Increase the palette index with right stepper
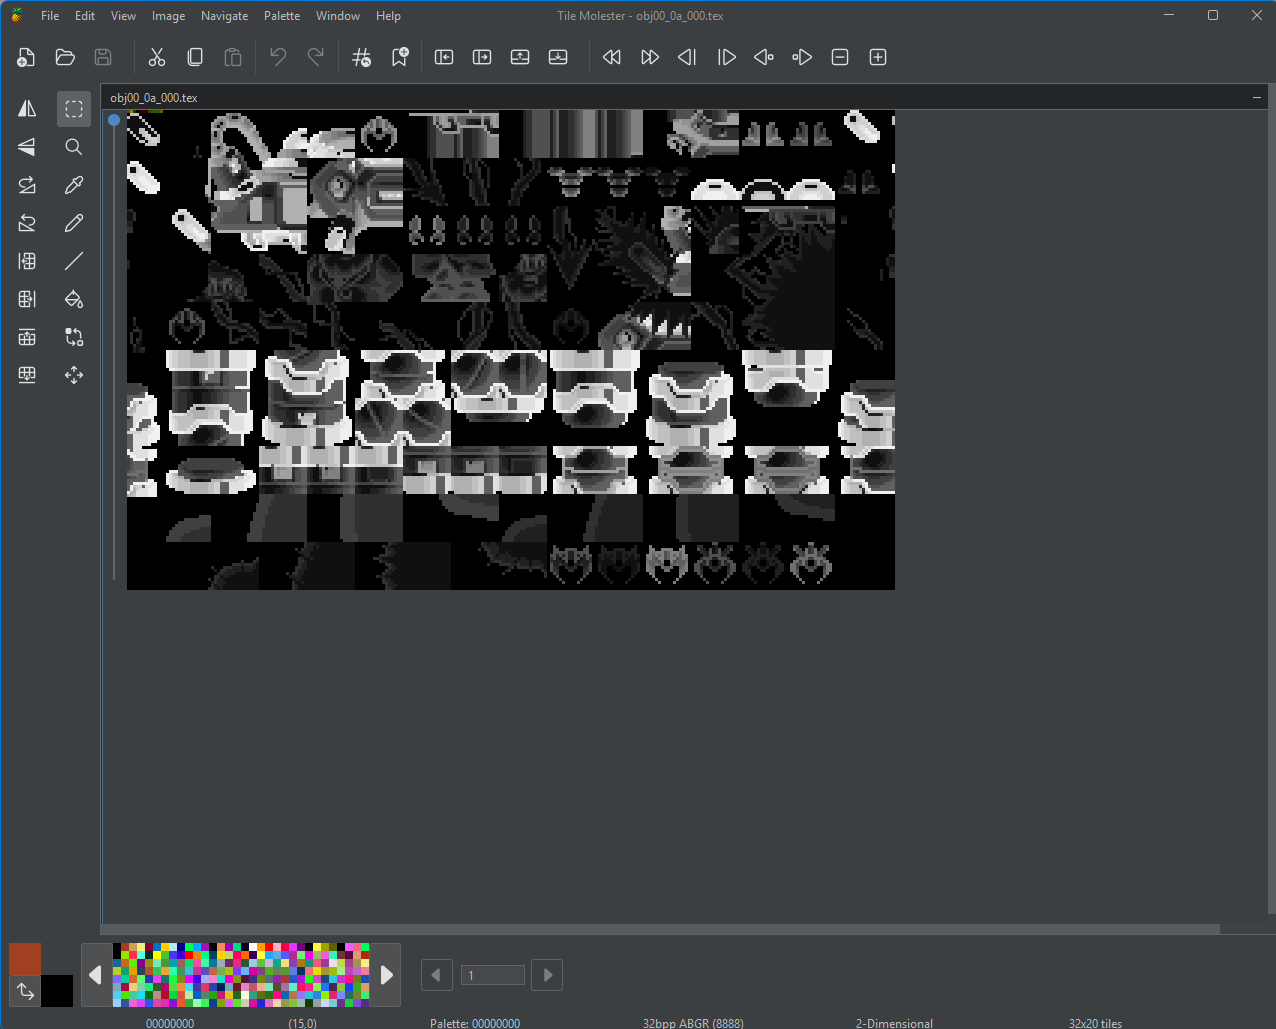The image size is (1276, 1029). (547, 975)
